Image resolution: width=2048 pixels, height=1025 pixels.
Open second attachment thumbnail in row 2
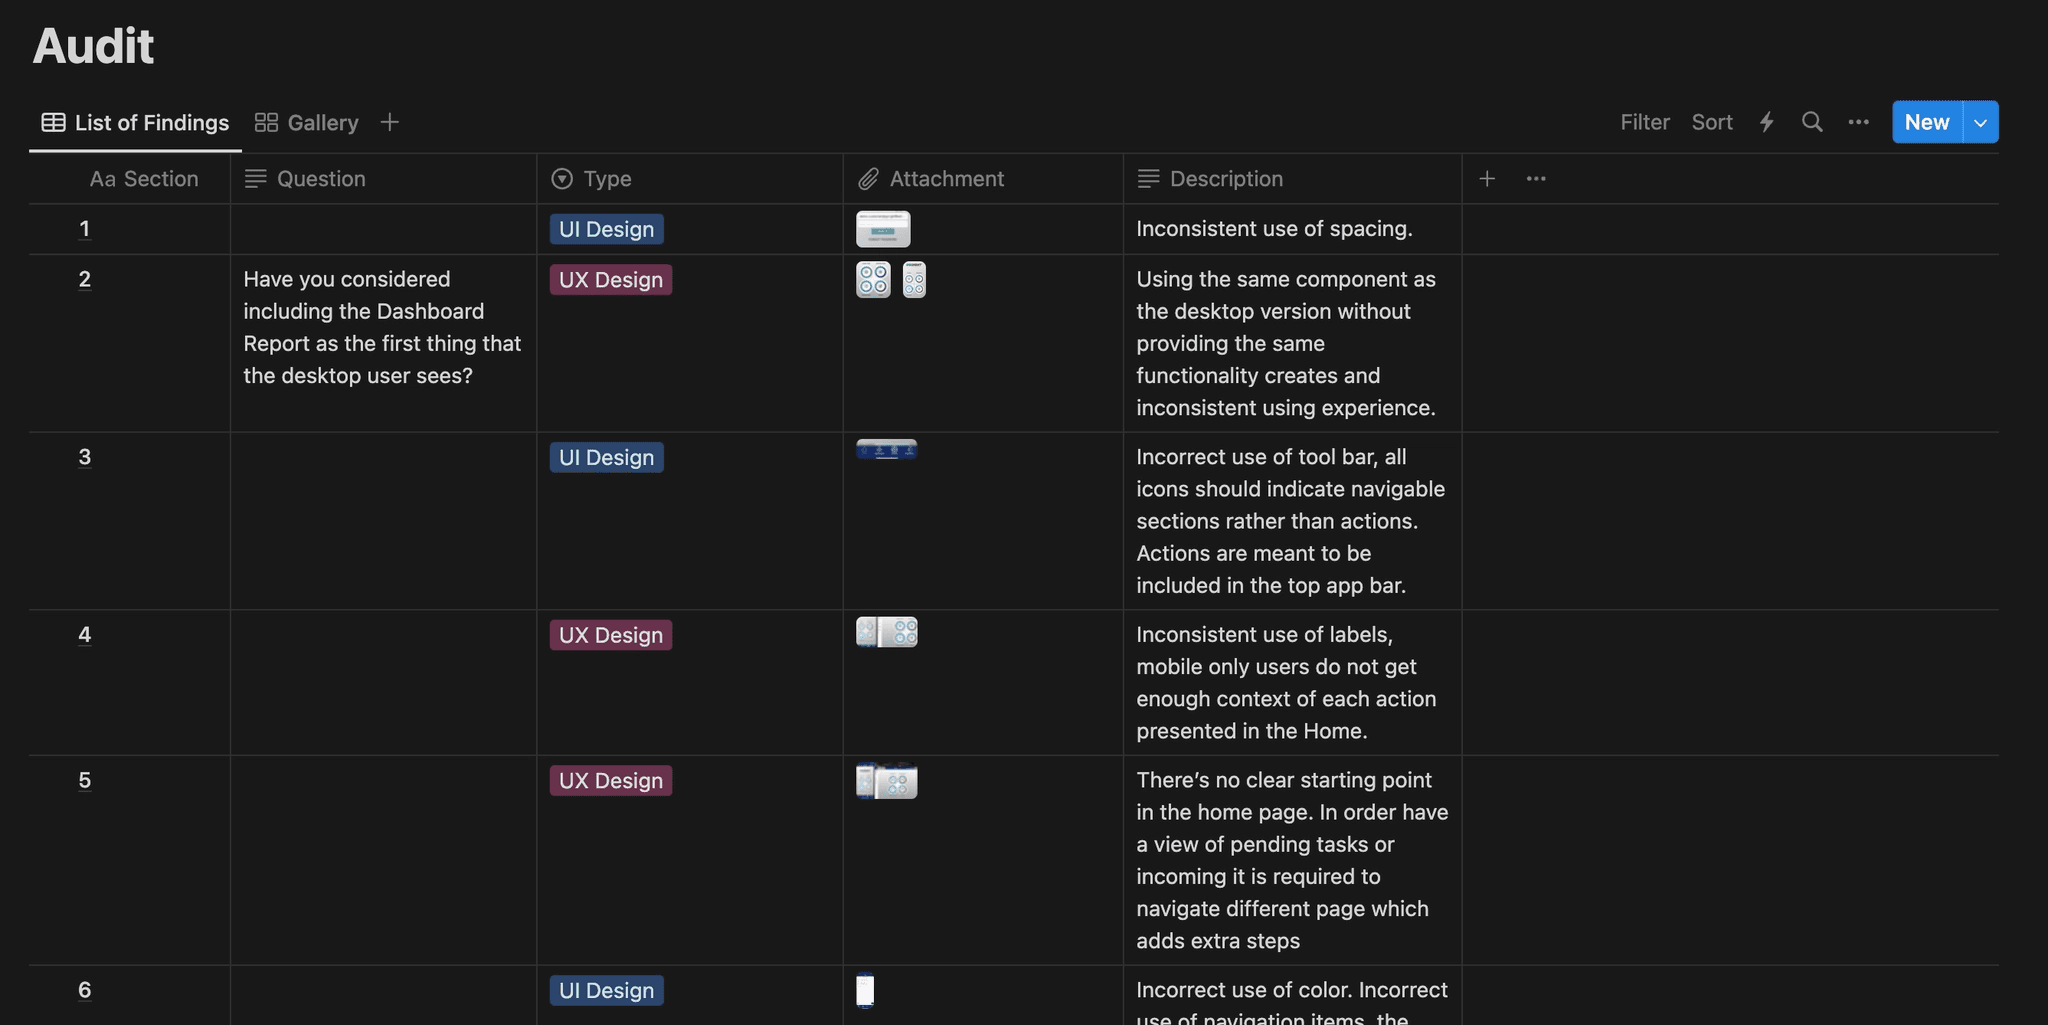(914, 280)
